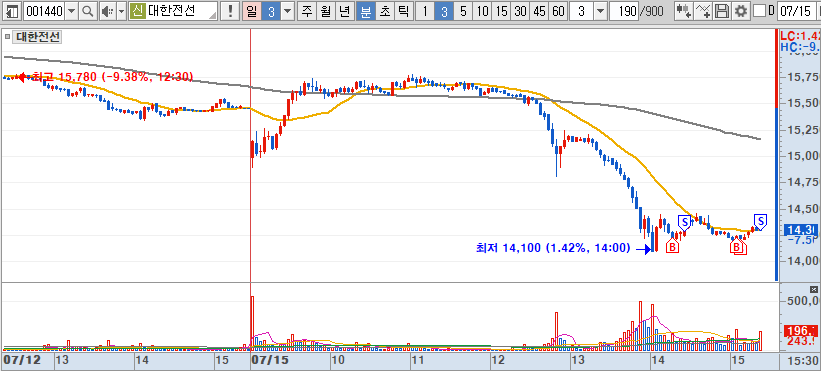Switch to 틱 tick chart
The width and height of the screenshot is (821, 371).
coord(403,11)
